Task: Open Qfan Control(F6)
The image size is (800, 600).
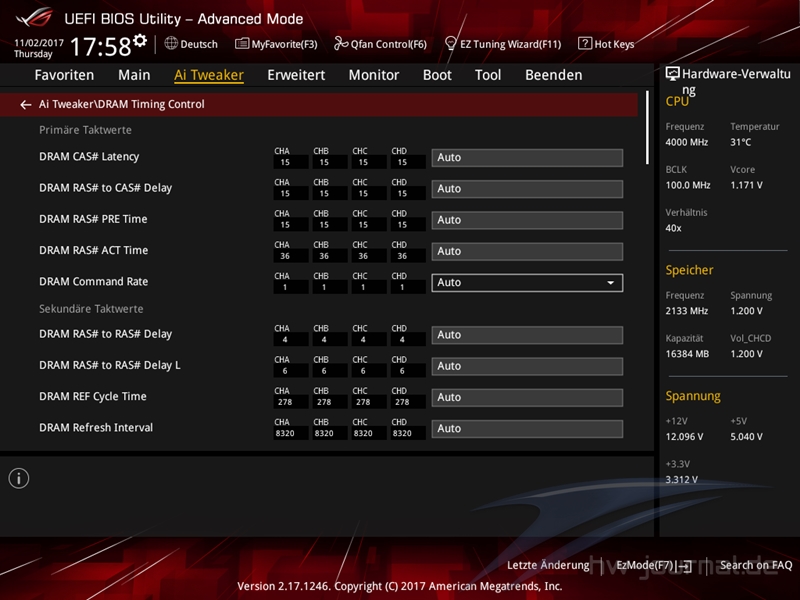Action: pos(389,44)
